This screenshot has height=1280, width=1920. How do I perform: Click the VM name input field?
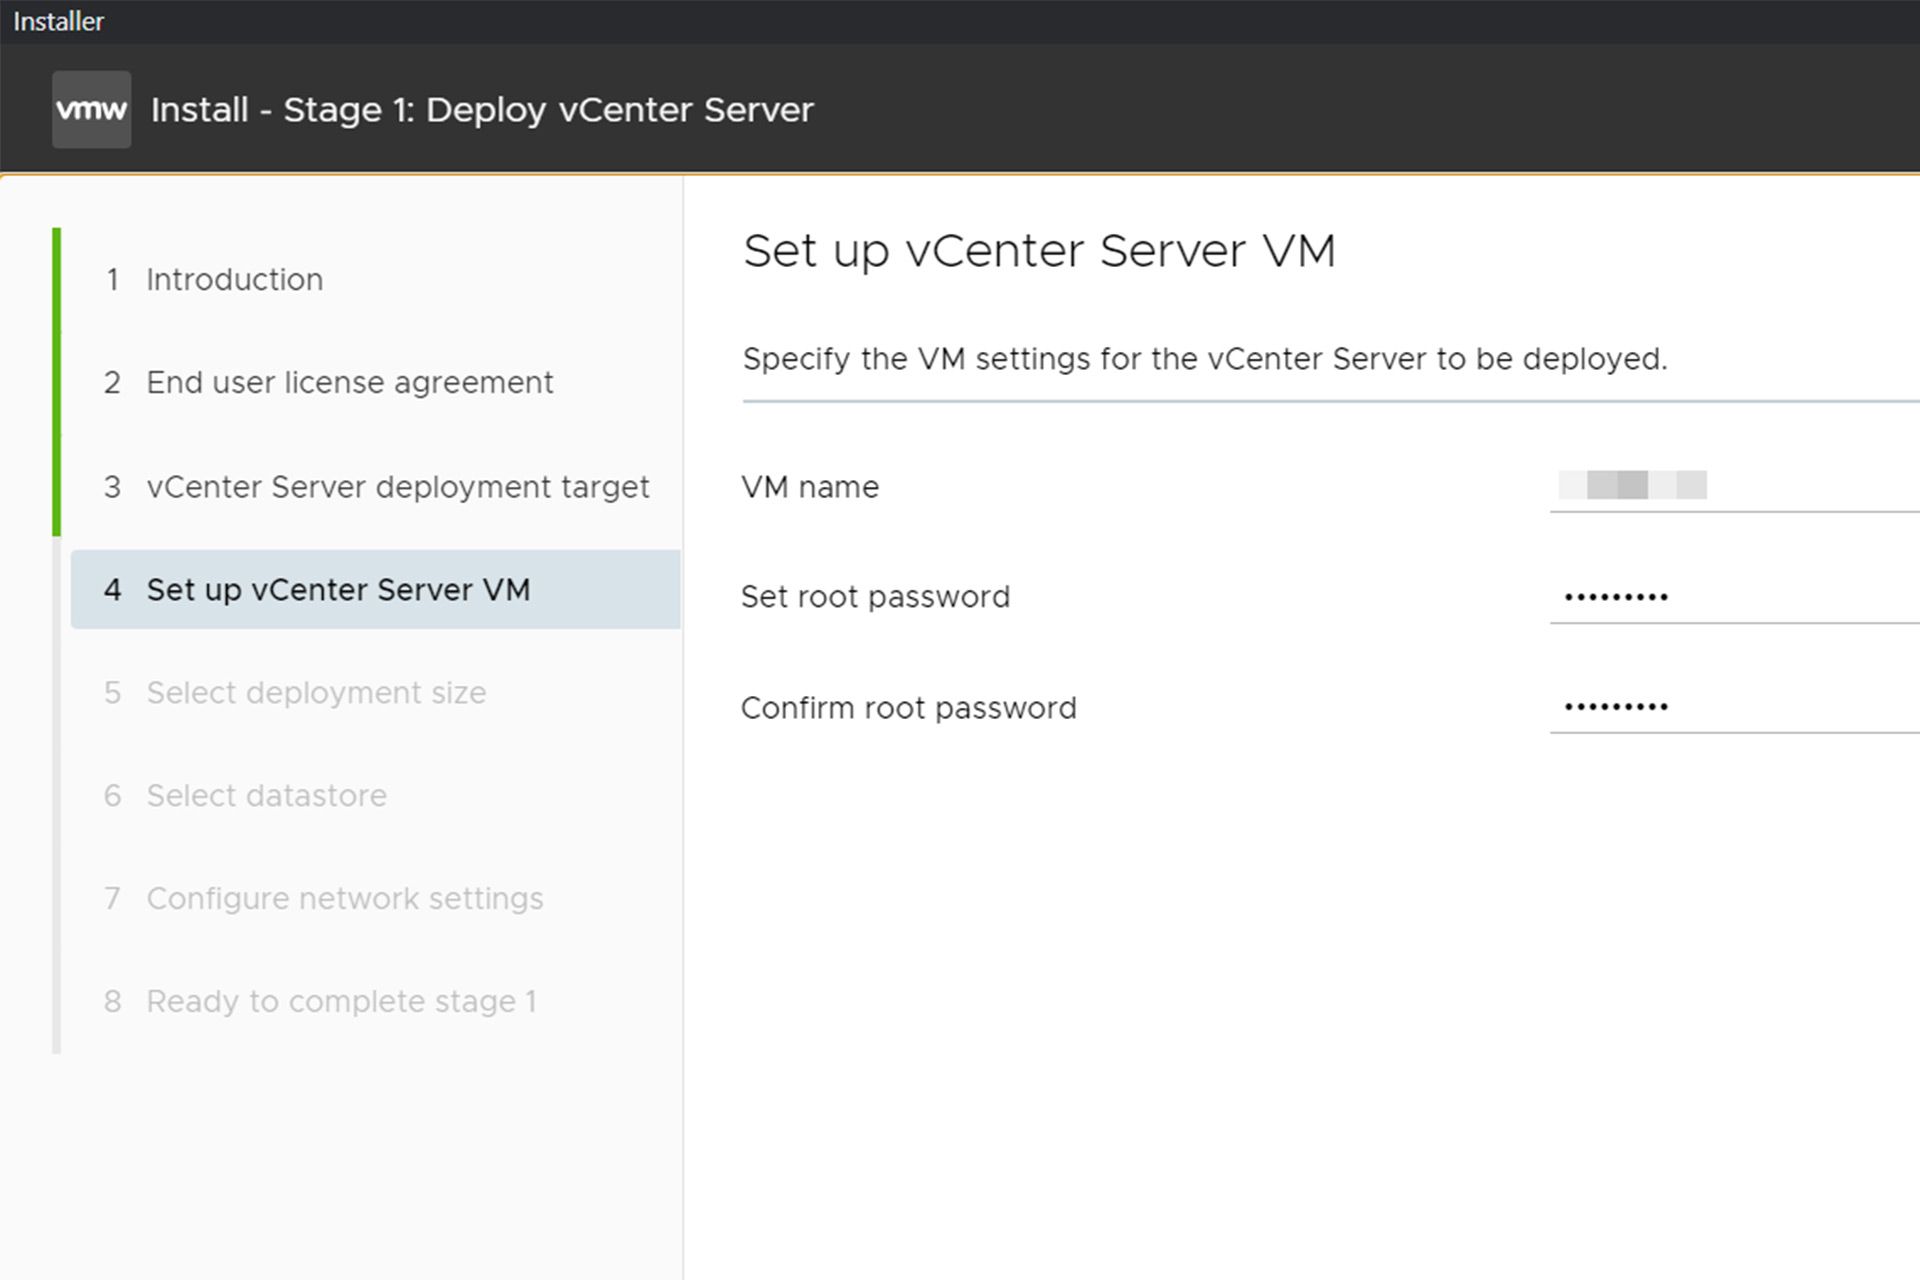[1734, 487]
